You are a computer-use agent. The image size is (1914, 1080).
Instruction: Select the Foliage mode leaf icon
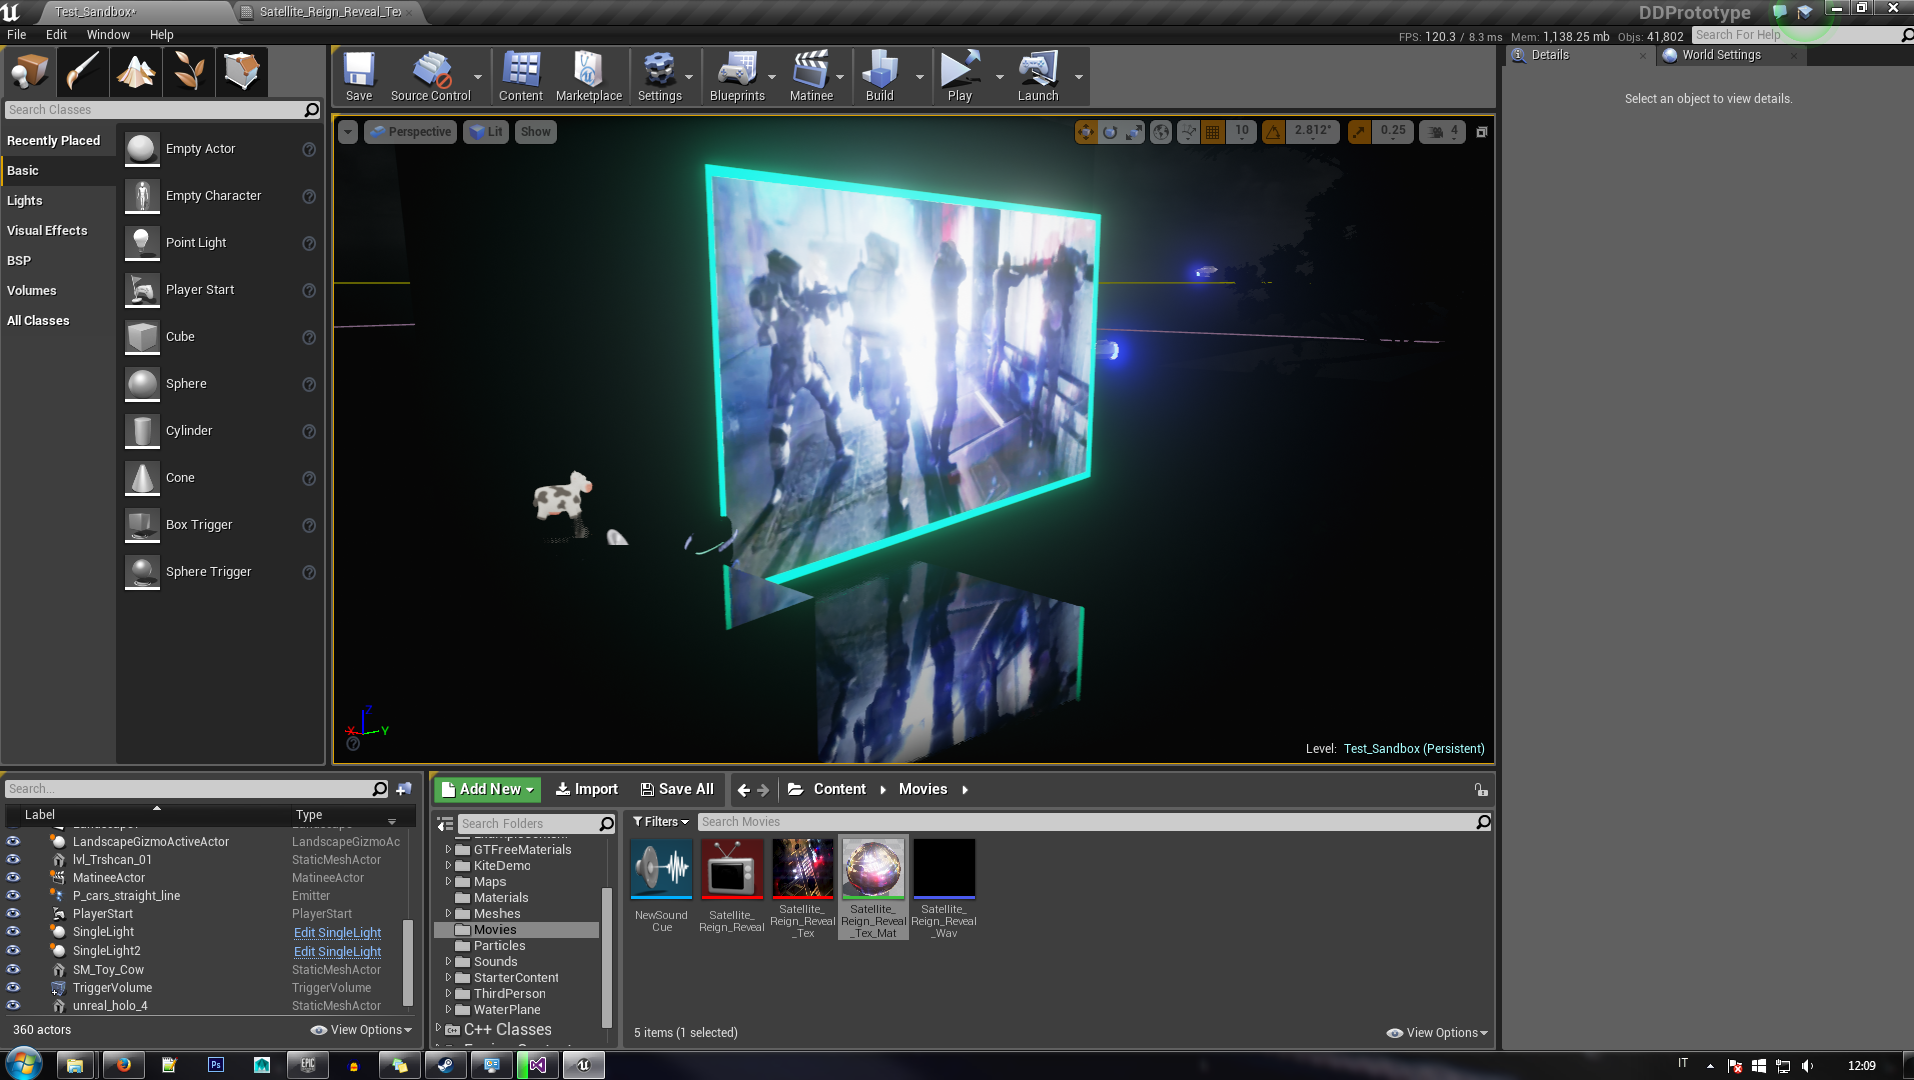[189, 72]
